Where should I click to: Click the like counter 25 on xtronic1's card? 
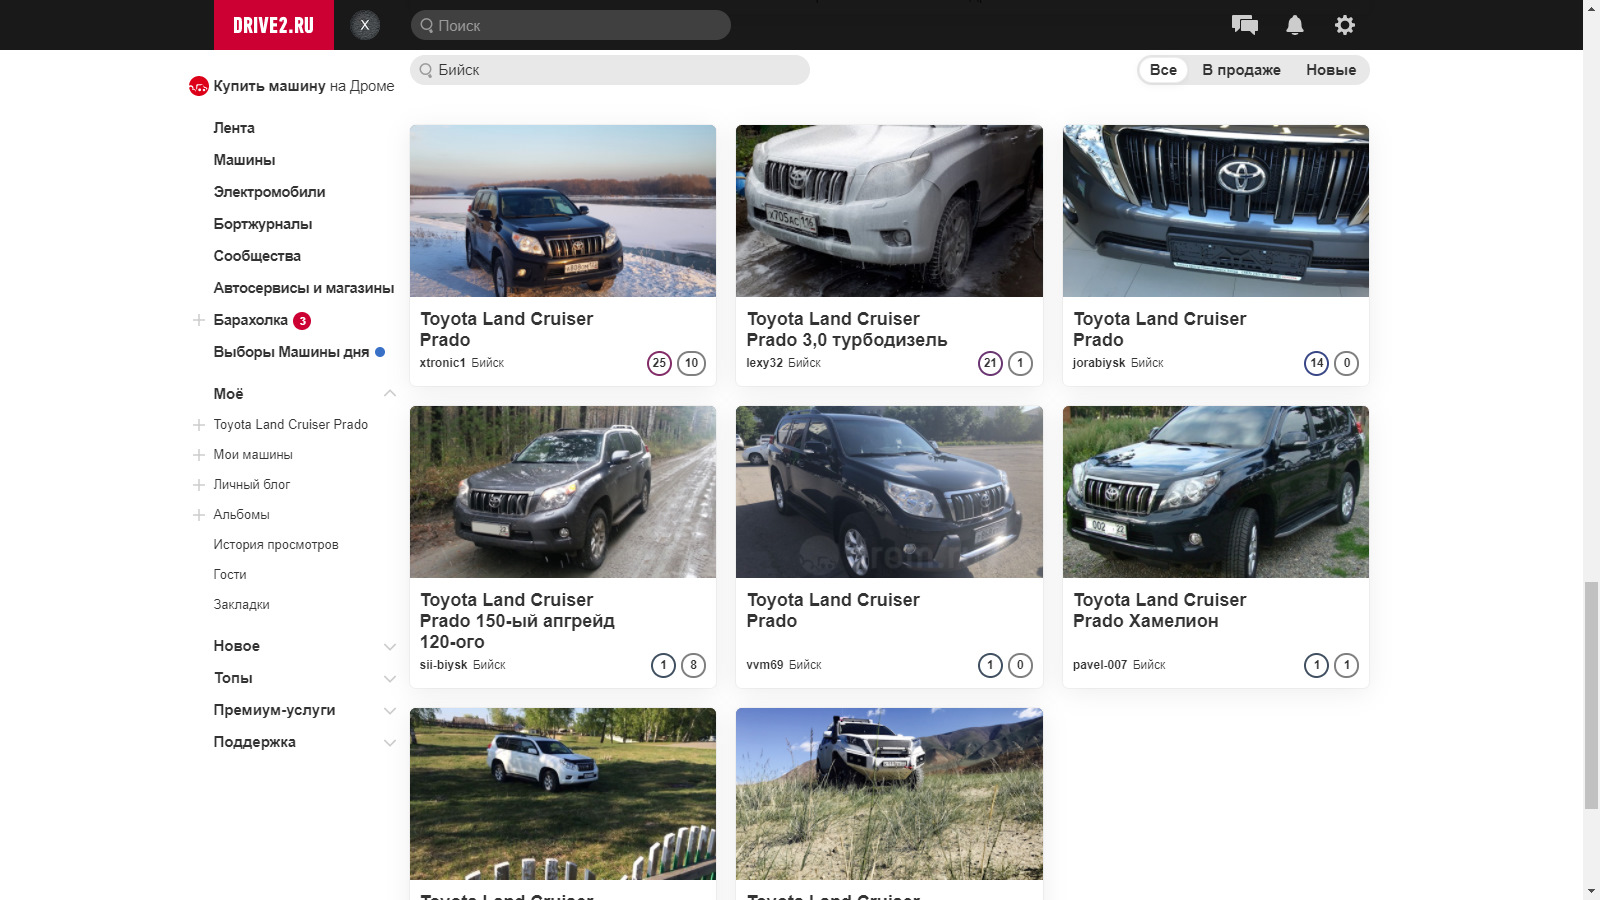tap(659, 363)
